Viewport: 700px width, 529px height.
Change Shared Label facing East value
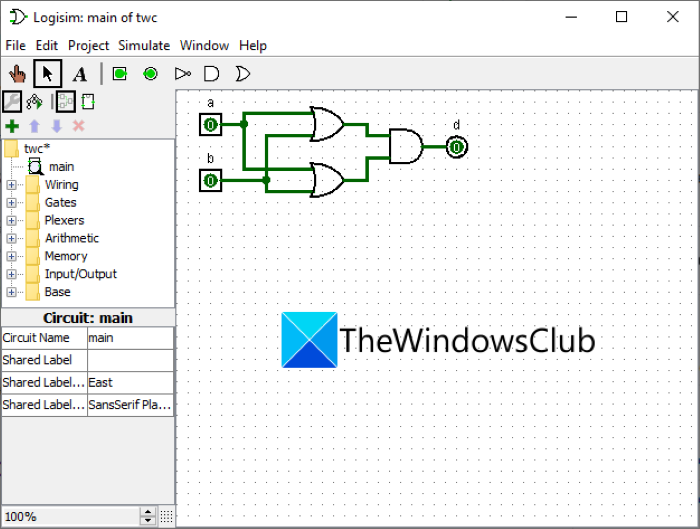(x=130, y=383)
